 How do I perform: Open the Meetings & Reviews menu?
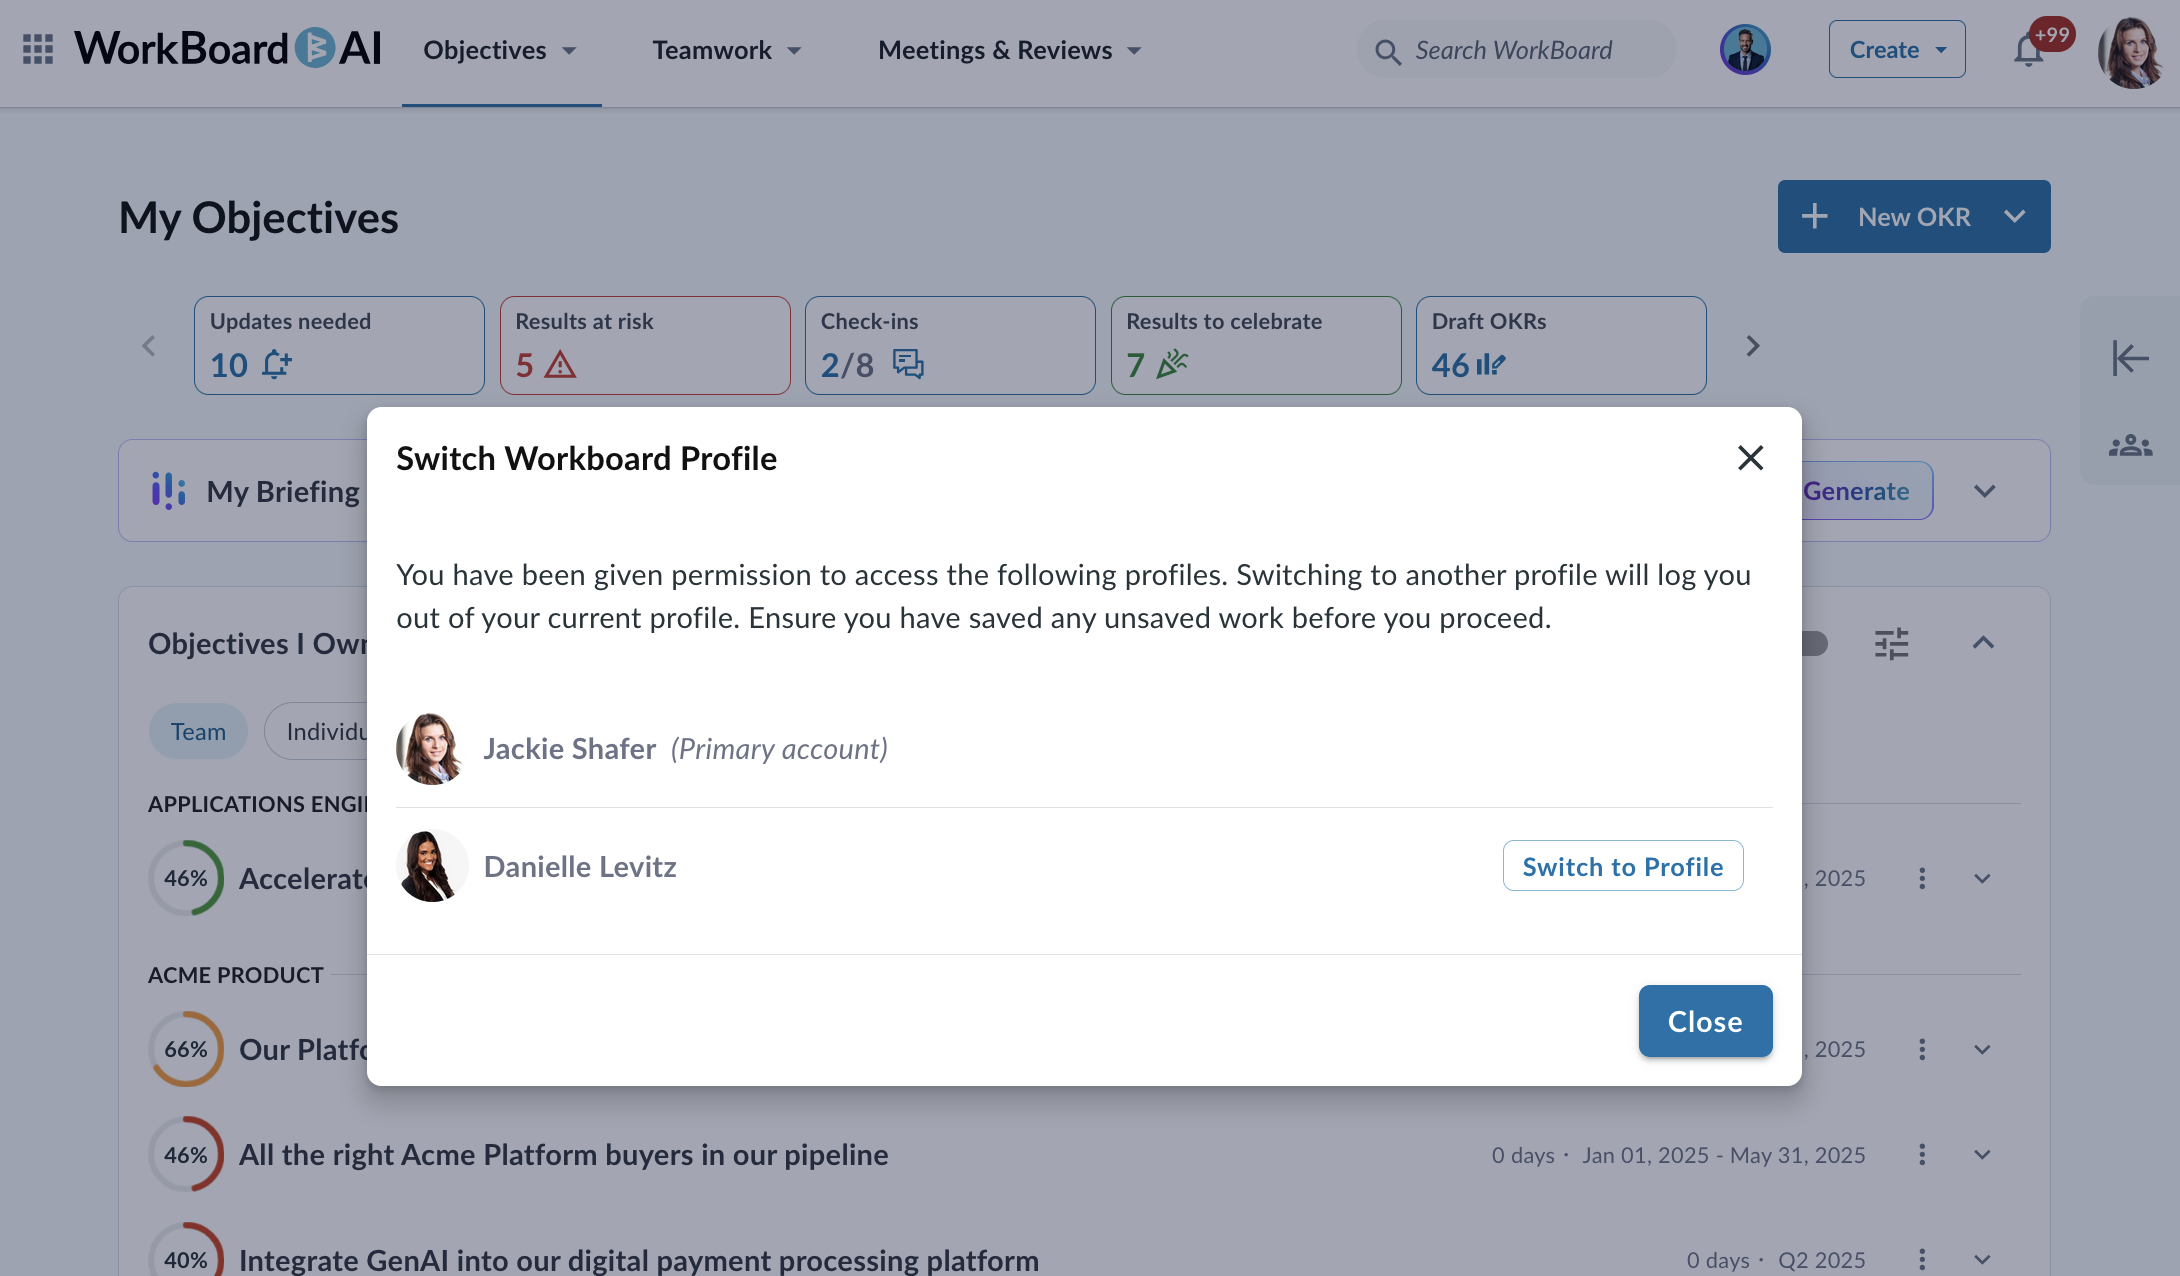pyautogui.click(x=1009, y=50)
